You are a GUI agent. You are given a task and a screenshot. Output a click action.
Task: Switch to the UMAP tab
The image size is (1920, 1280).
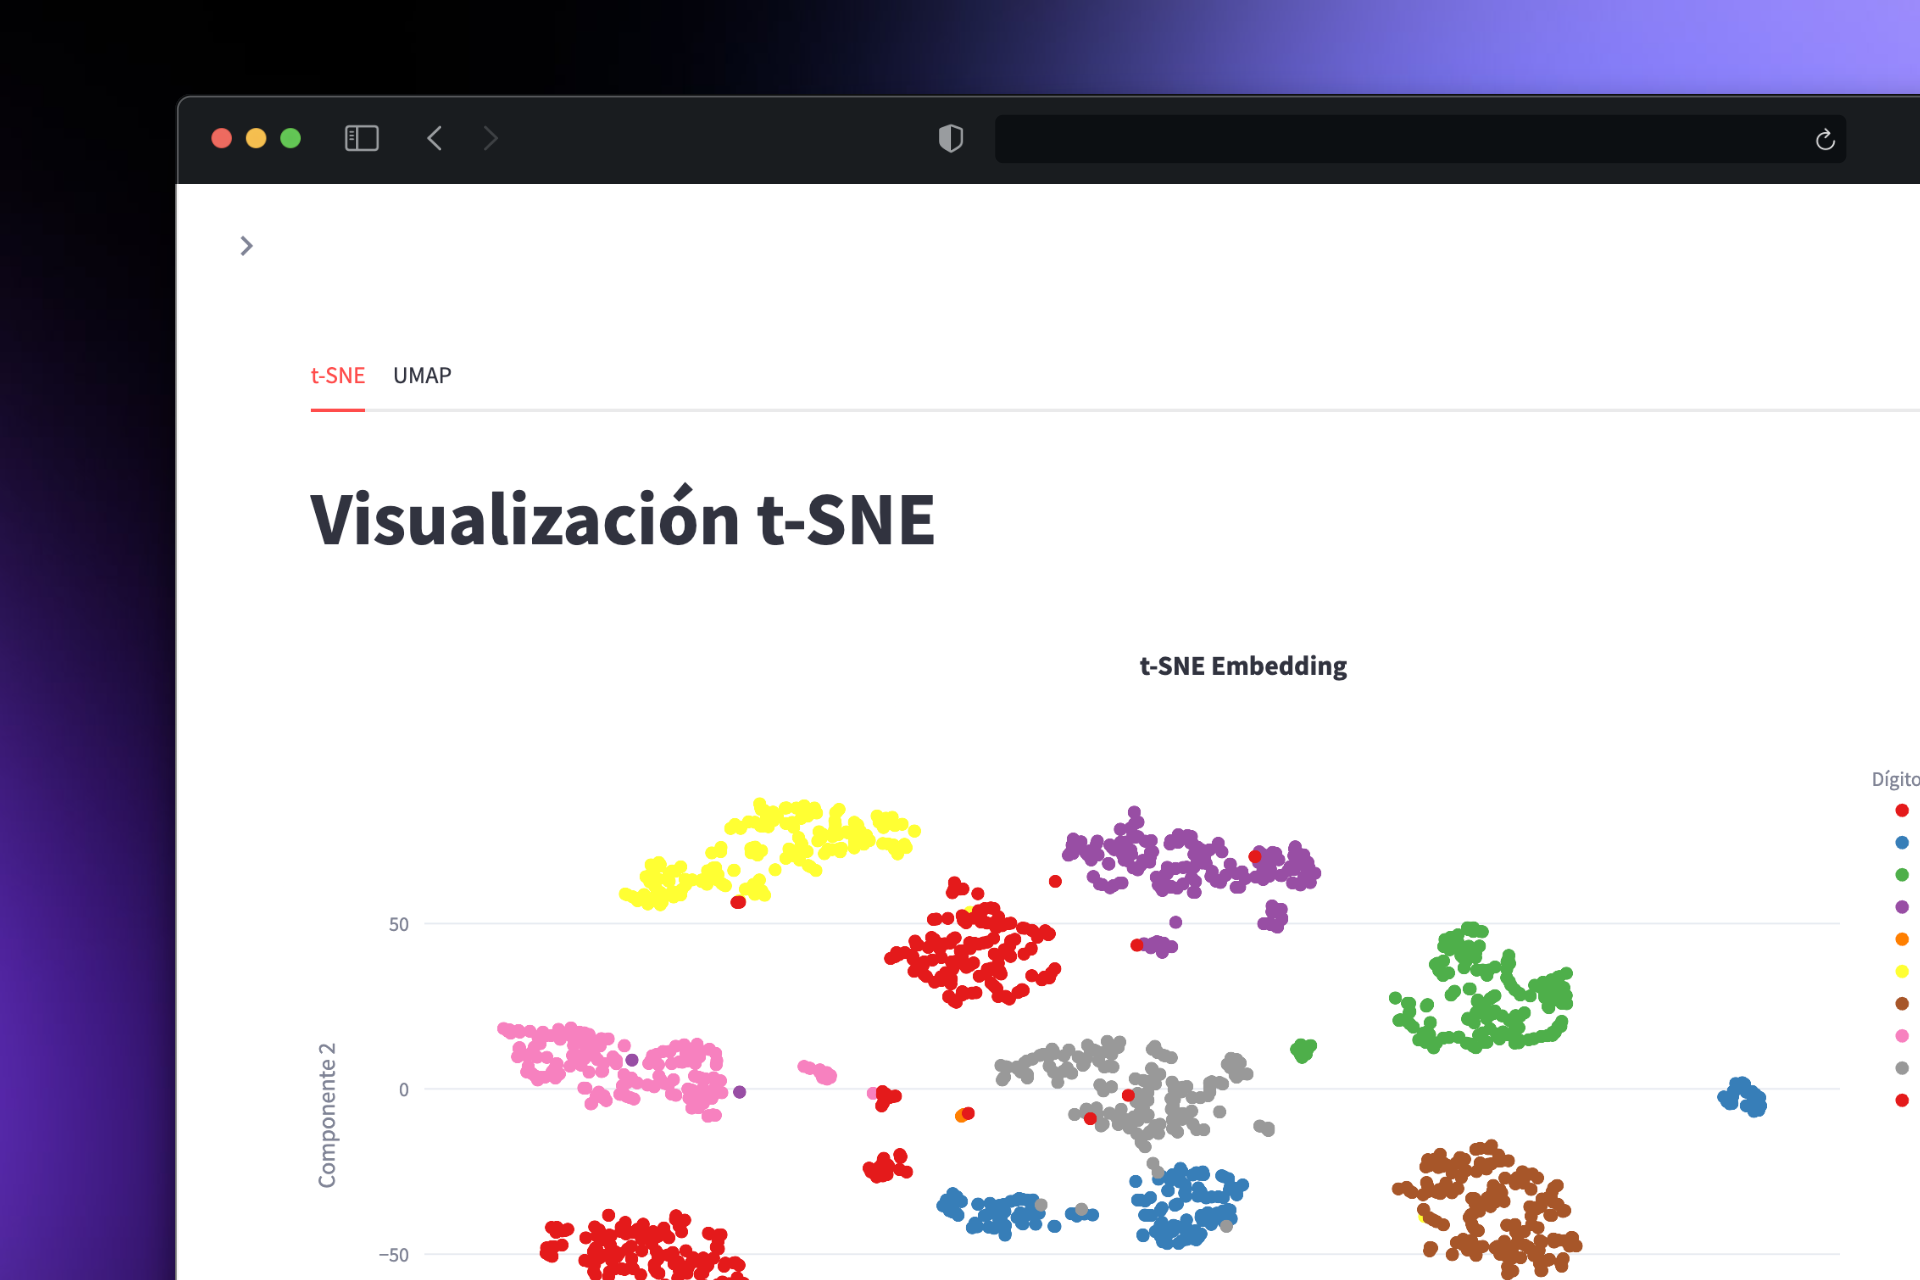[x=422, y=375]
